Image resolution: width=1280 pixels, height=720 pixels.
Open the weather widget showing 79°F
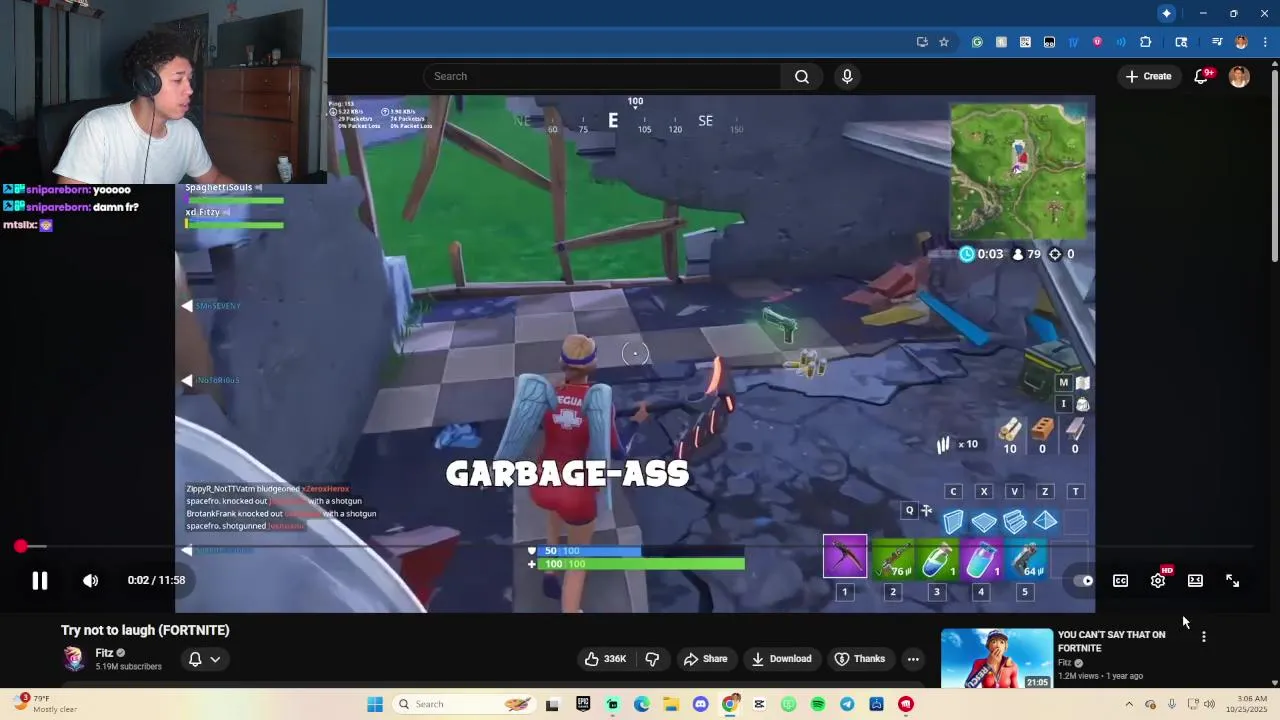46,704
